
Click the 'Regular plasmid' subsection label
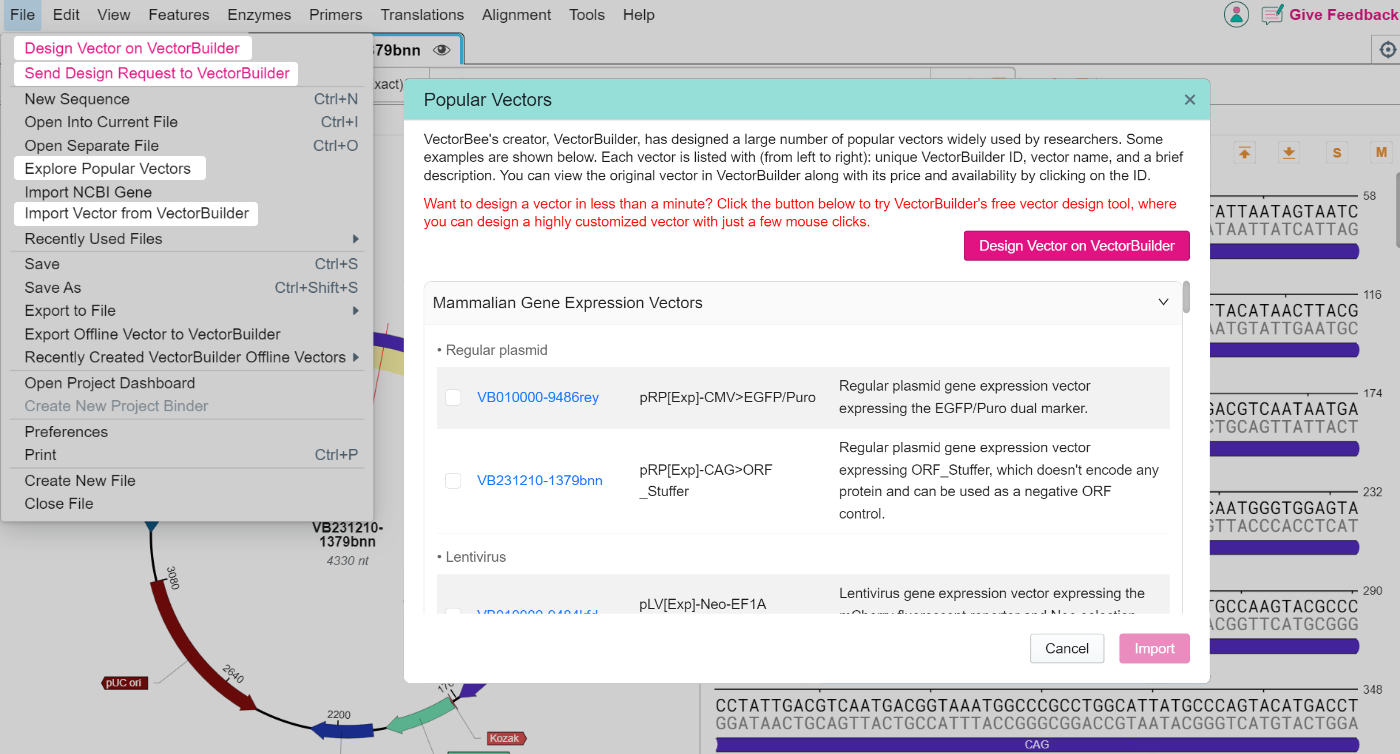click(x=497, y=350)
